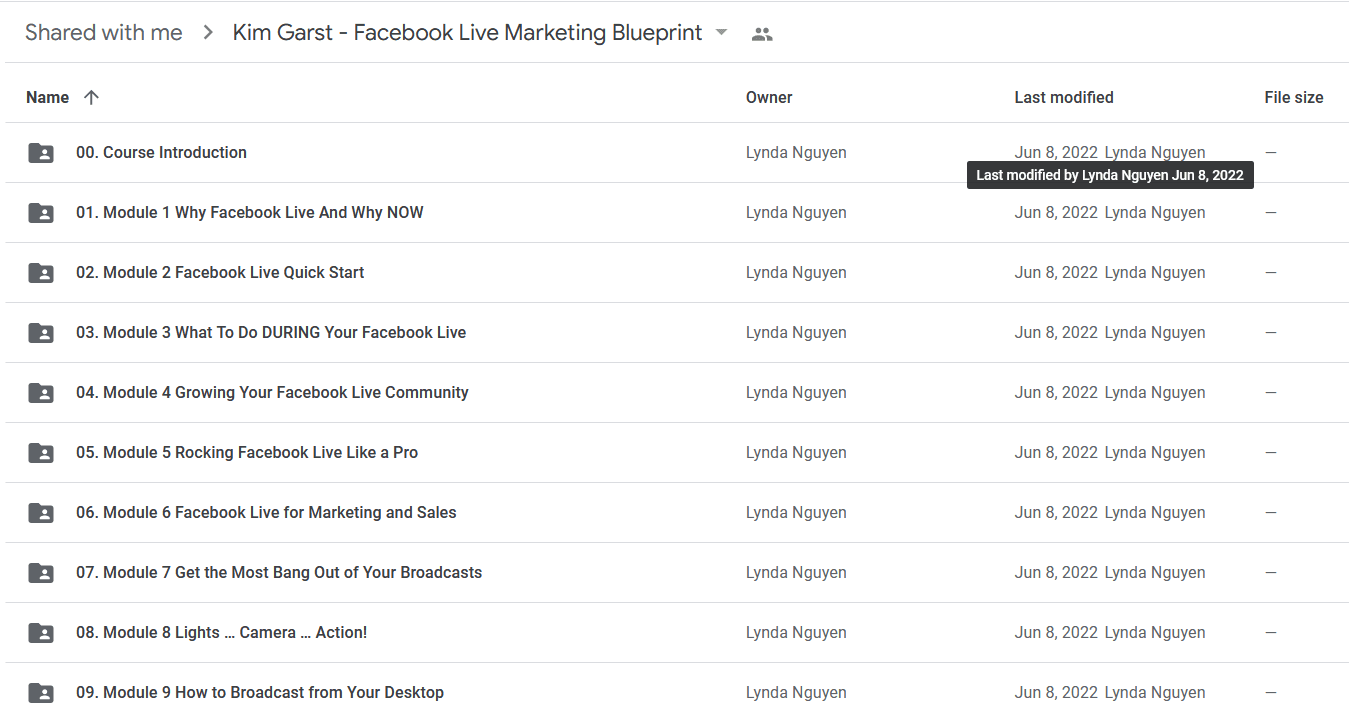
Task: Click owner Lynda Nguyen in Module 2 row
Action: 796,272
